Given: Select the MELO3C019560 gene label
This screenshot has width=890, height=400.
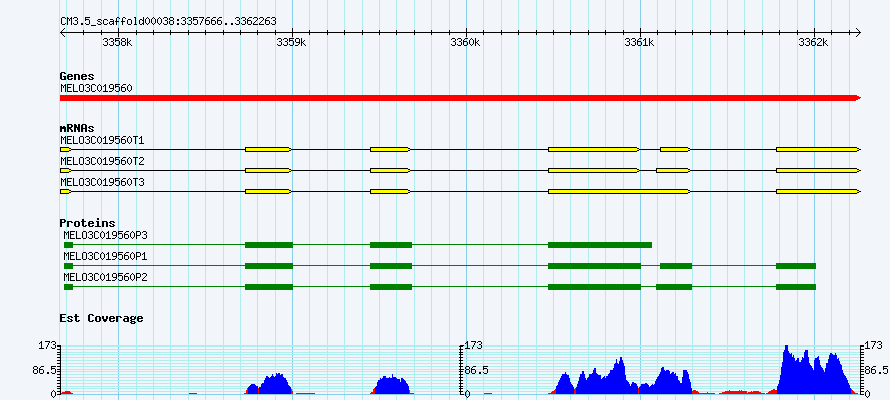Looking at the screenshot, I should pyautogui.click(x=96, y=89).
